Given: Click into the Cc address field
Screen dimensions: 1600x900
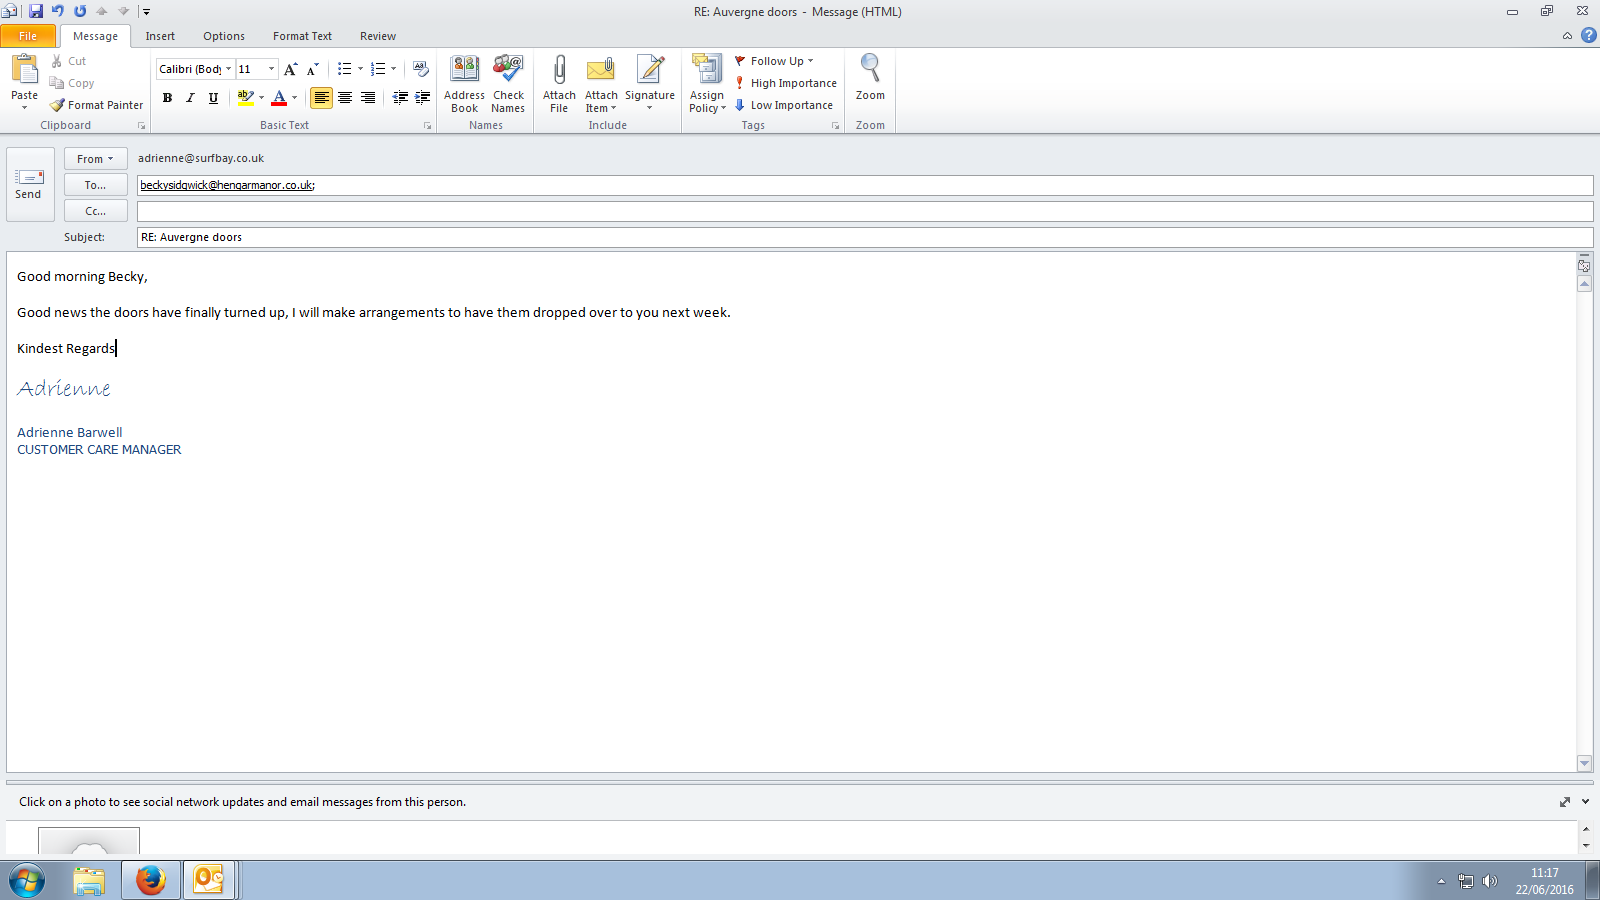Looking at the screenshot, I should (865, 211).
